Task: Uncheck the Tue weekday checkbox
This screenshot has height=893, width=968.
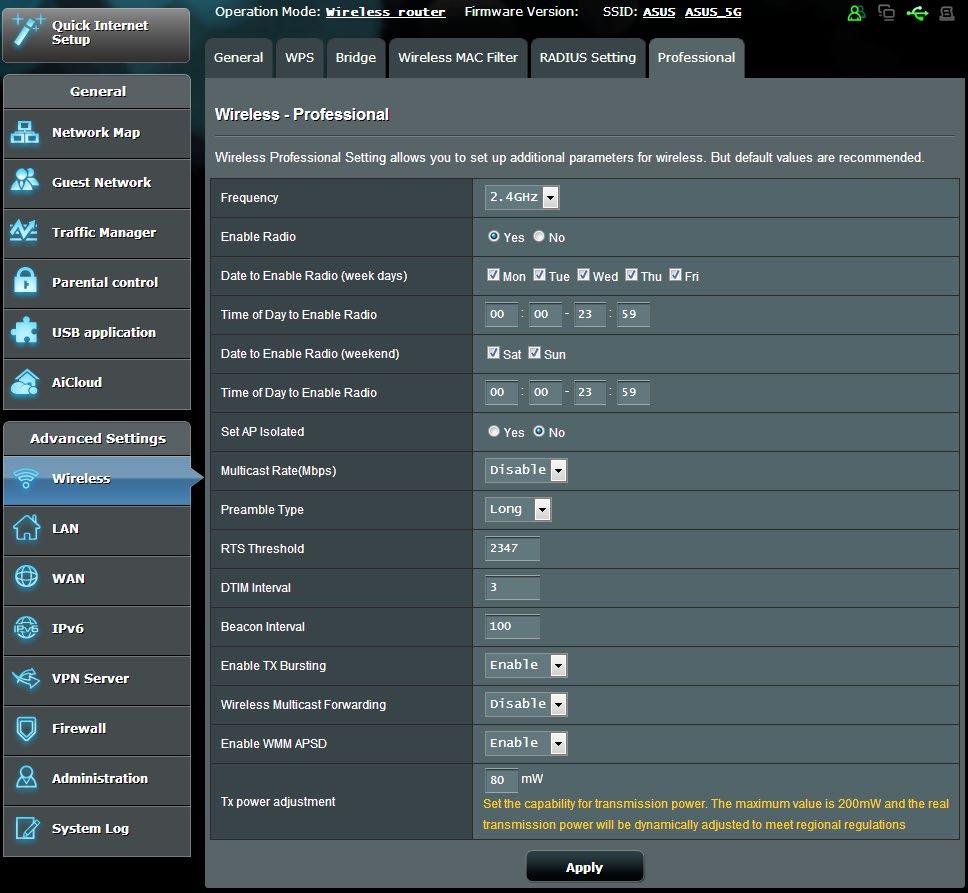Action: tap(539, 275)
